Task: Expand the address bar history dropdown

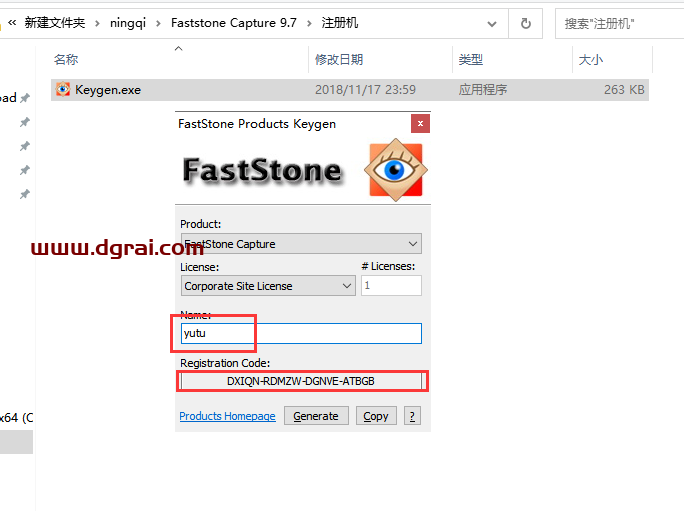Action: [492, 24]
